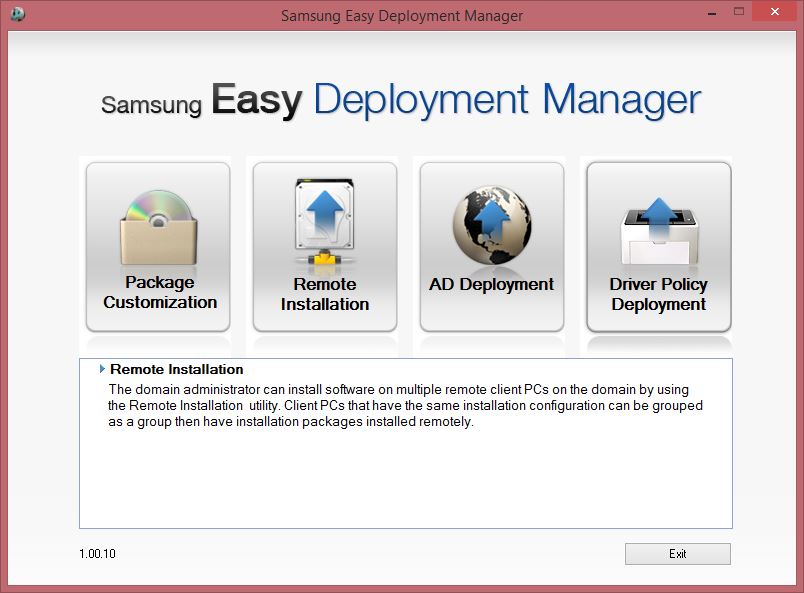Screen dimensions: 804x593
Task: Select the Samsung Easy Deployment Manager title bar
Action: pyautogui.click(x=400, y=15)
